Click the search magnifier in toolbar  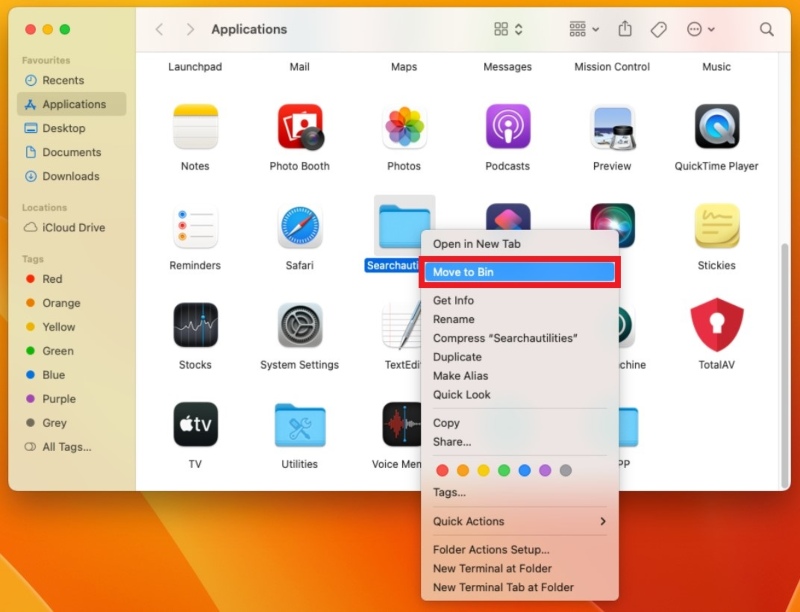[x=766, y=30]
